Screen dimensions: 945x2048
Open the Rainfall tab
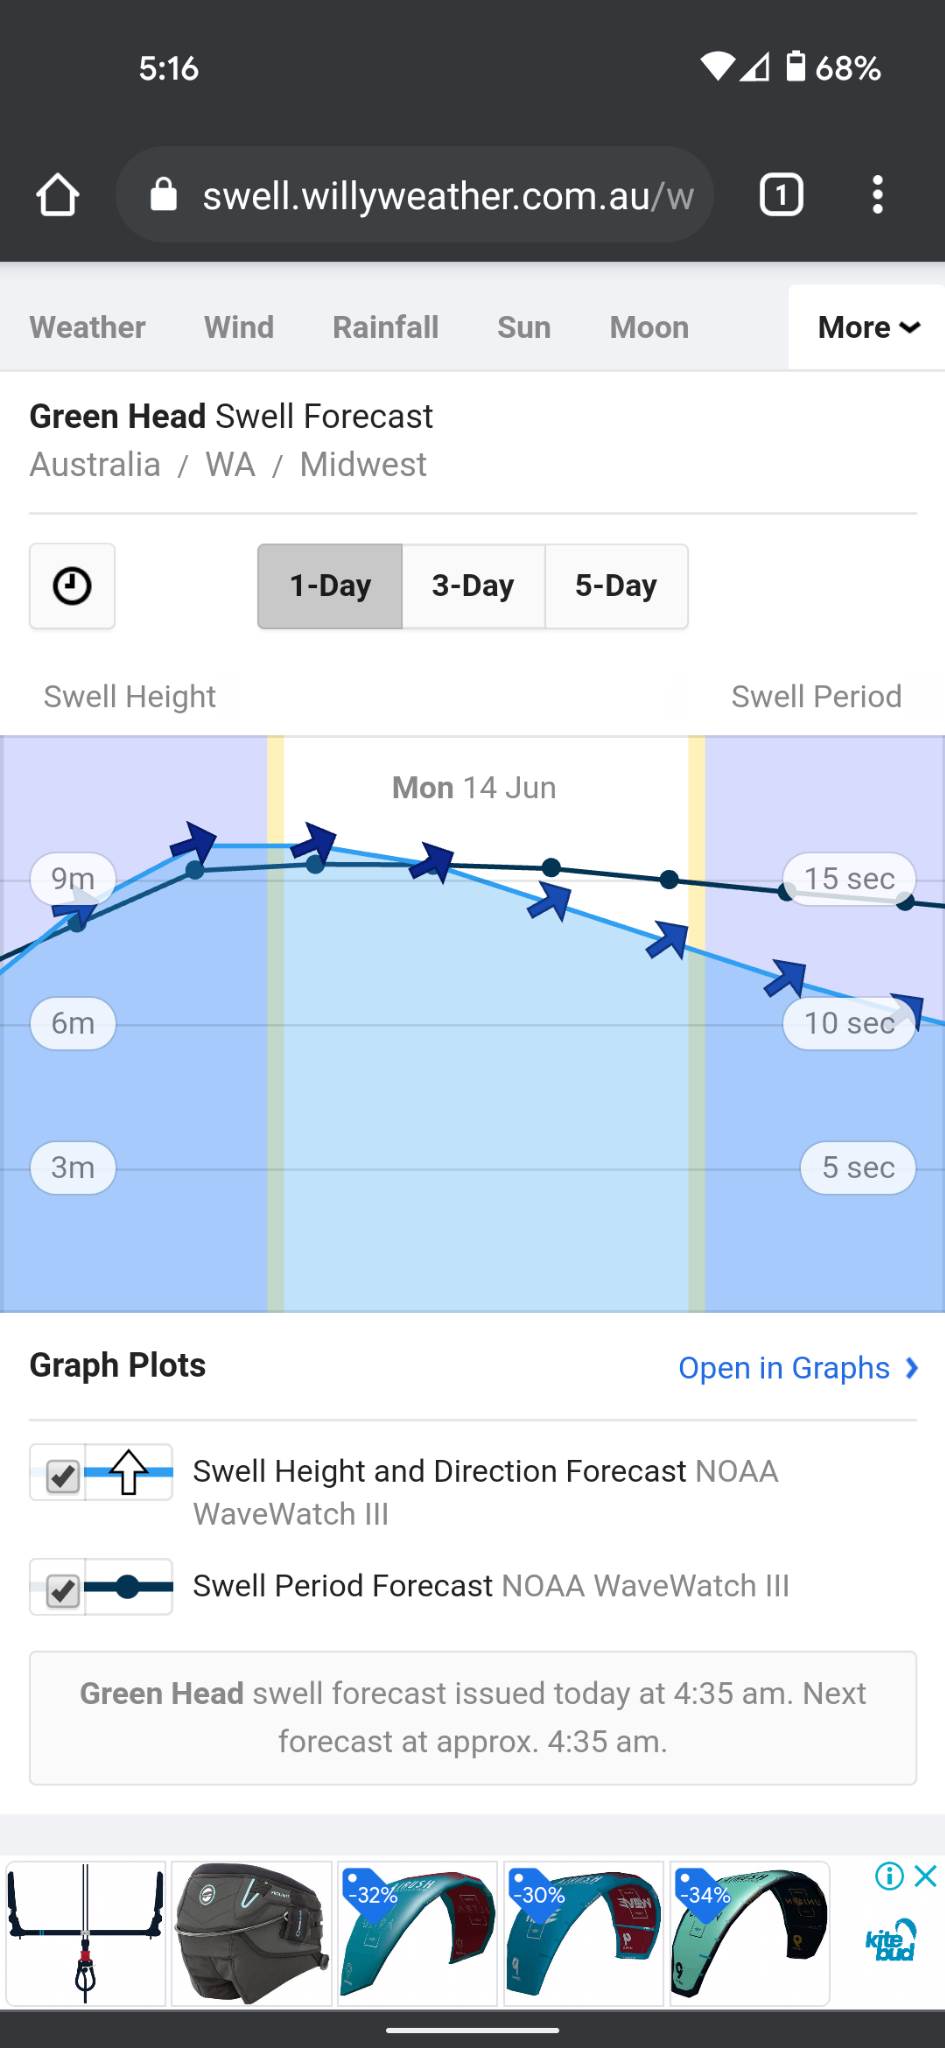coord(385,327)
